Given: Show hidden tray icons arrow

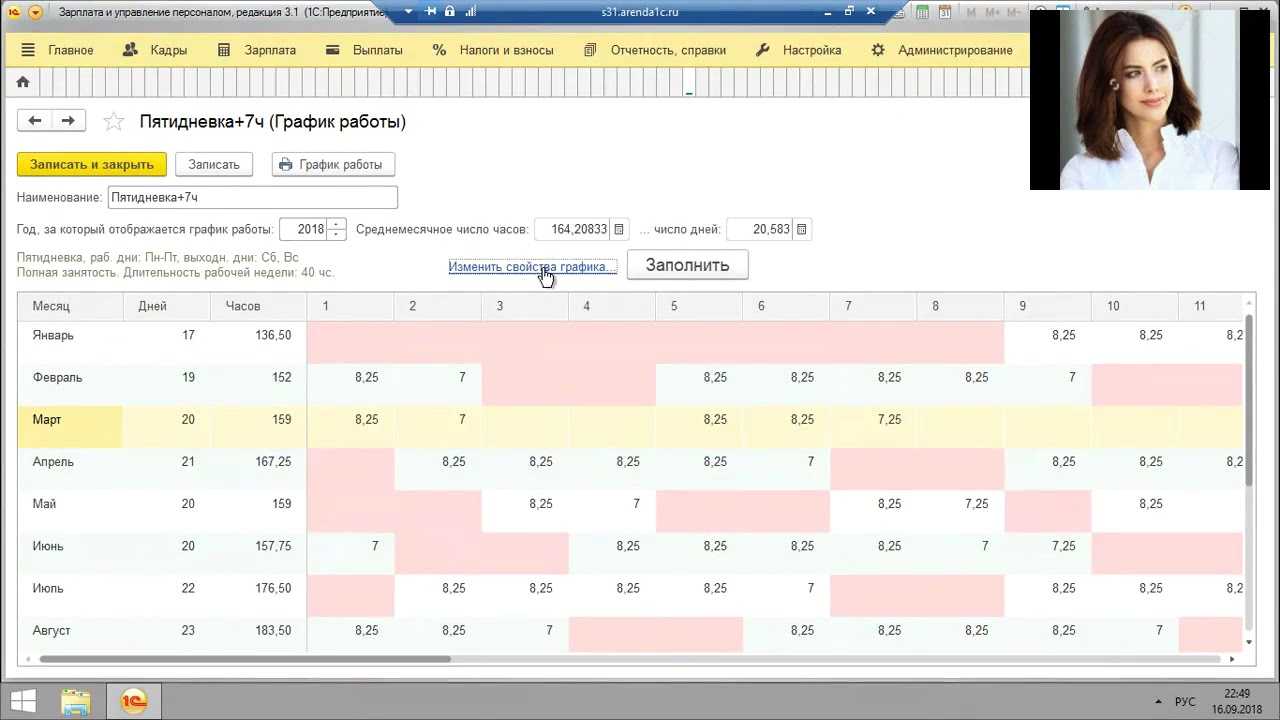Looking at the screenshot, I should click(1158, 702).
